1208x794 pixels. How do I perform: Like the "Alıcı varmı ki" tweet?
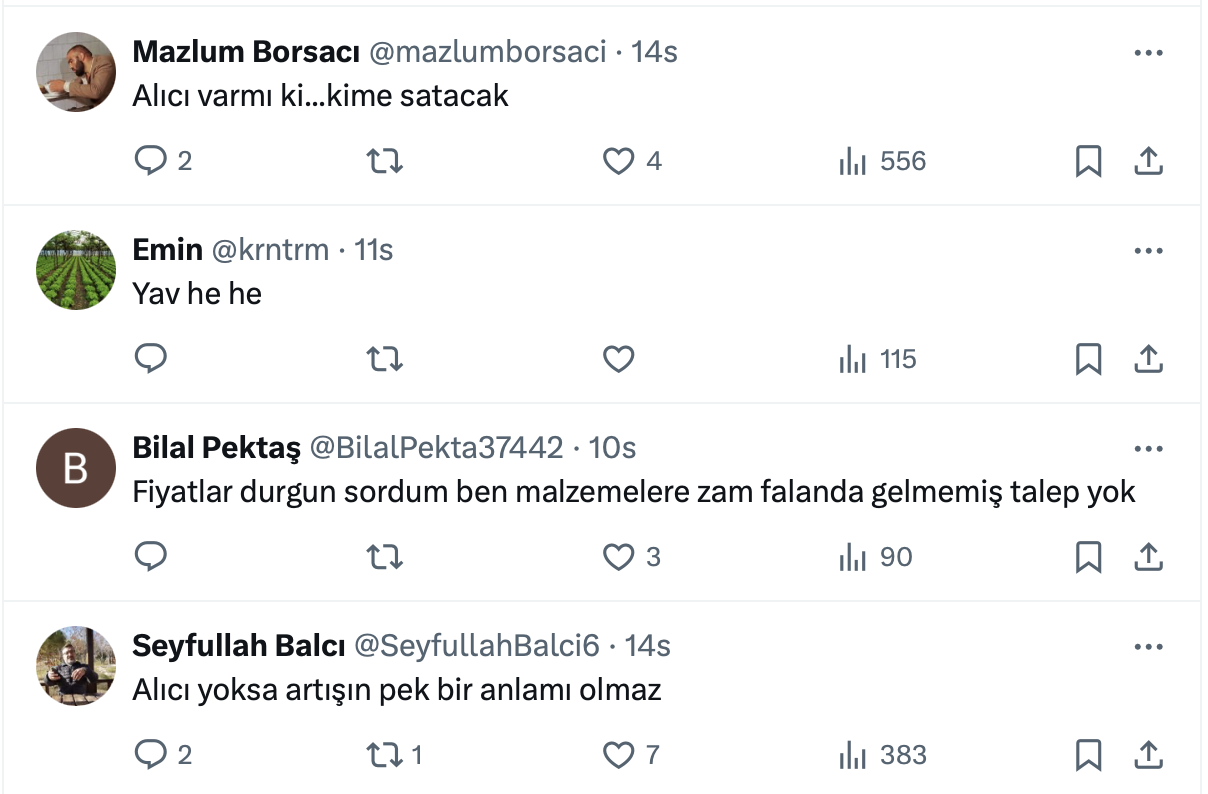pyautogui.click(x=619, y=161)
